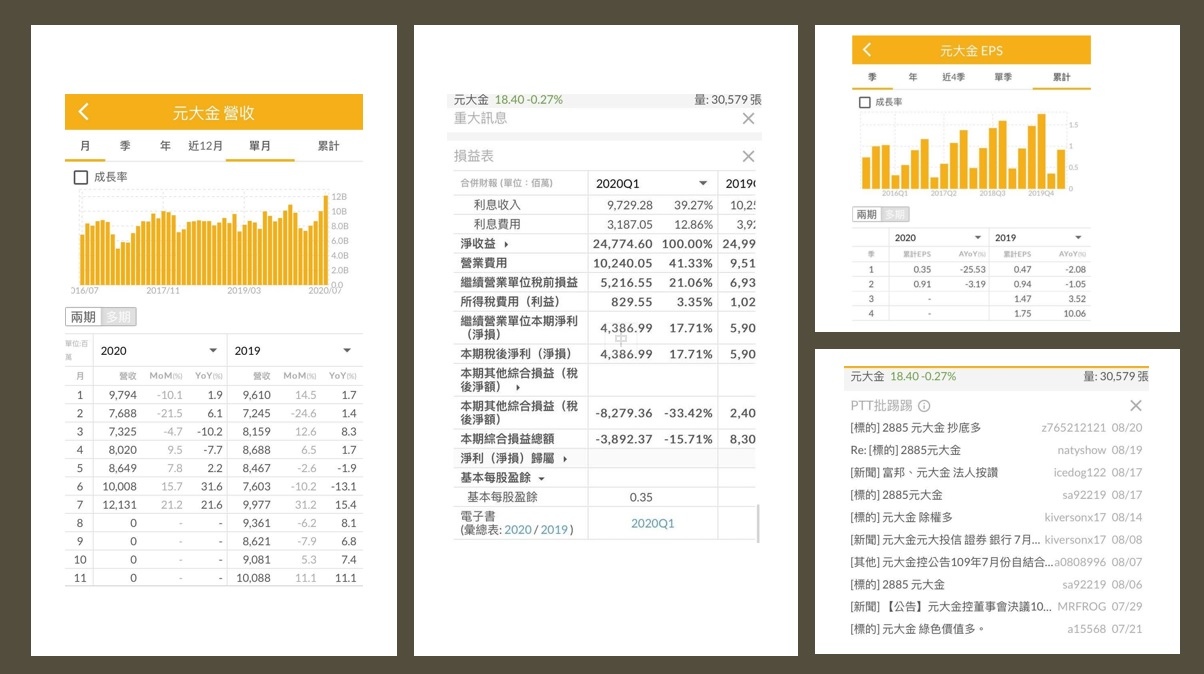This screenshot has width=1204, height=674.
Task: Click 基本每股盈餘 value 0.35 in 損益表
Action: point(641,497)
